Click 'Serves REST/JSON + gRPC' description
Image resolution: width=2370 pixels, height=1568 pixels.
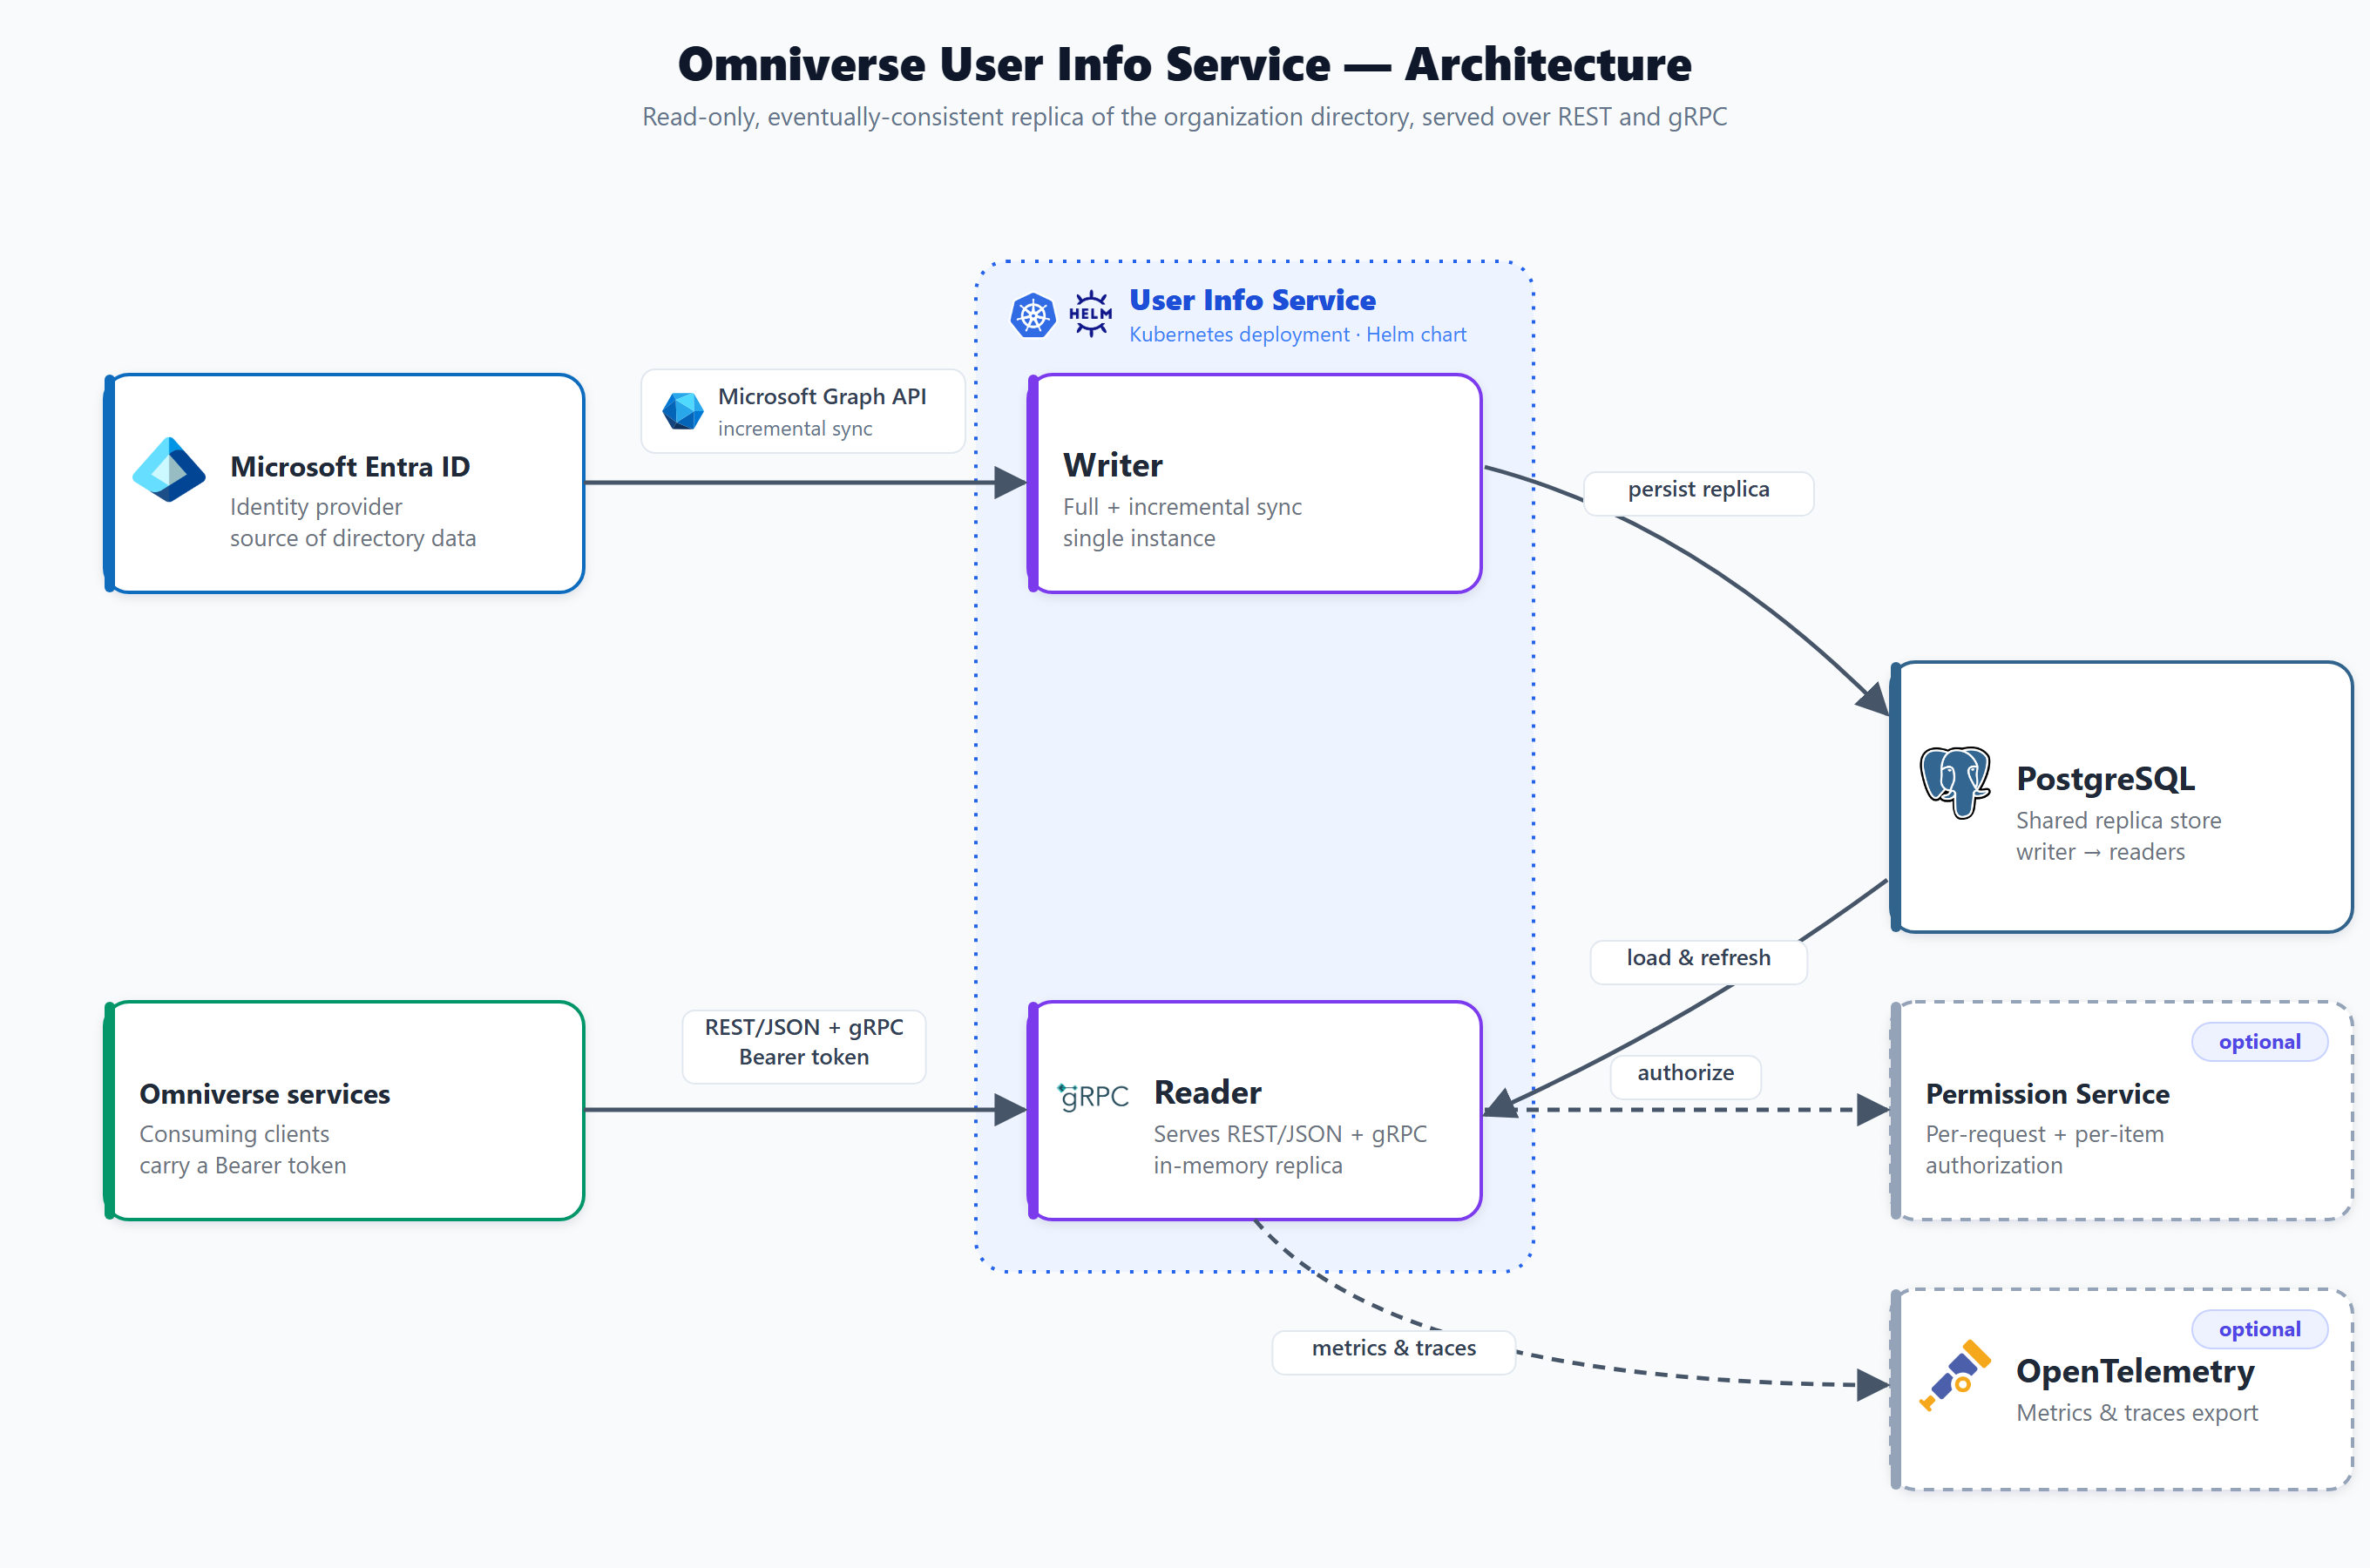tap(1290, 1134)
